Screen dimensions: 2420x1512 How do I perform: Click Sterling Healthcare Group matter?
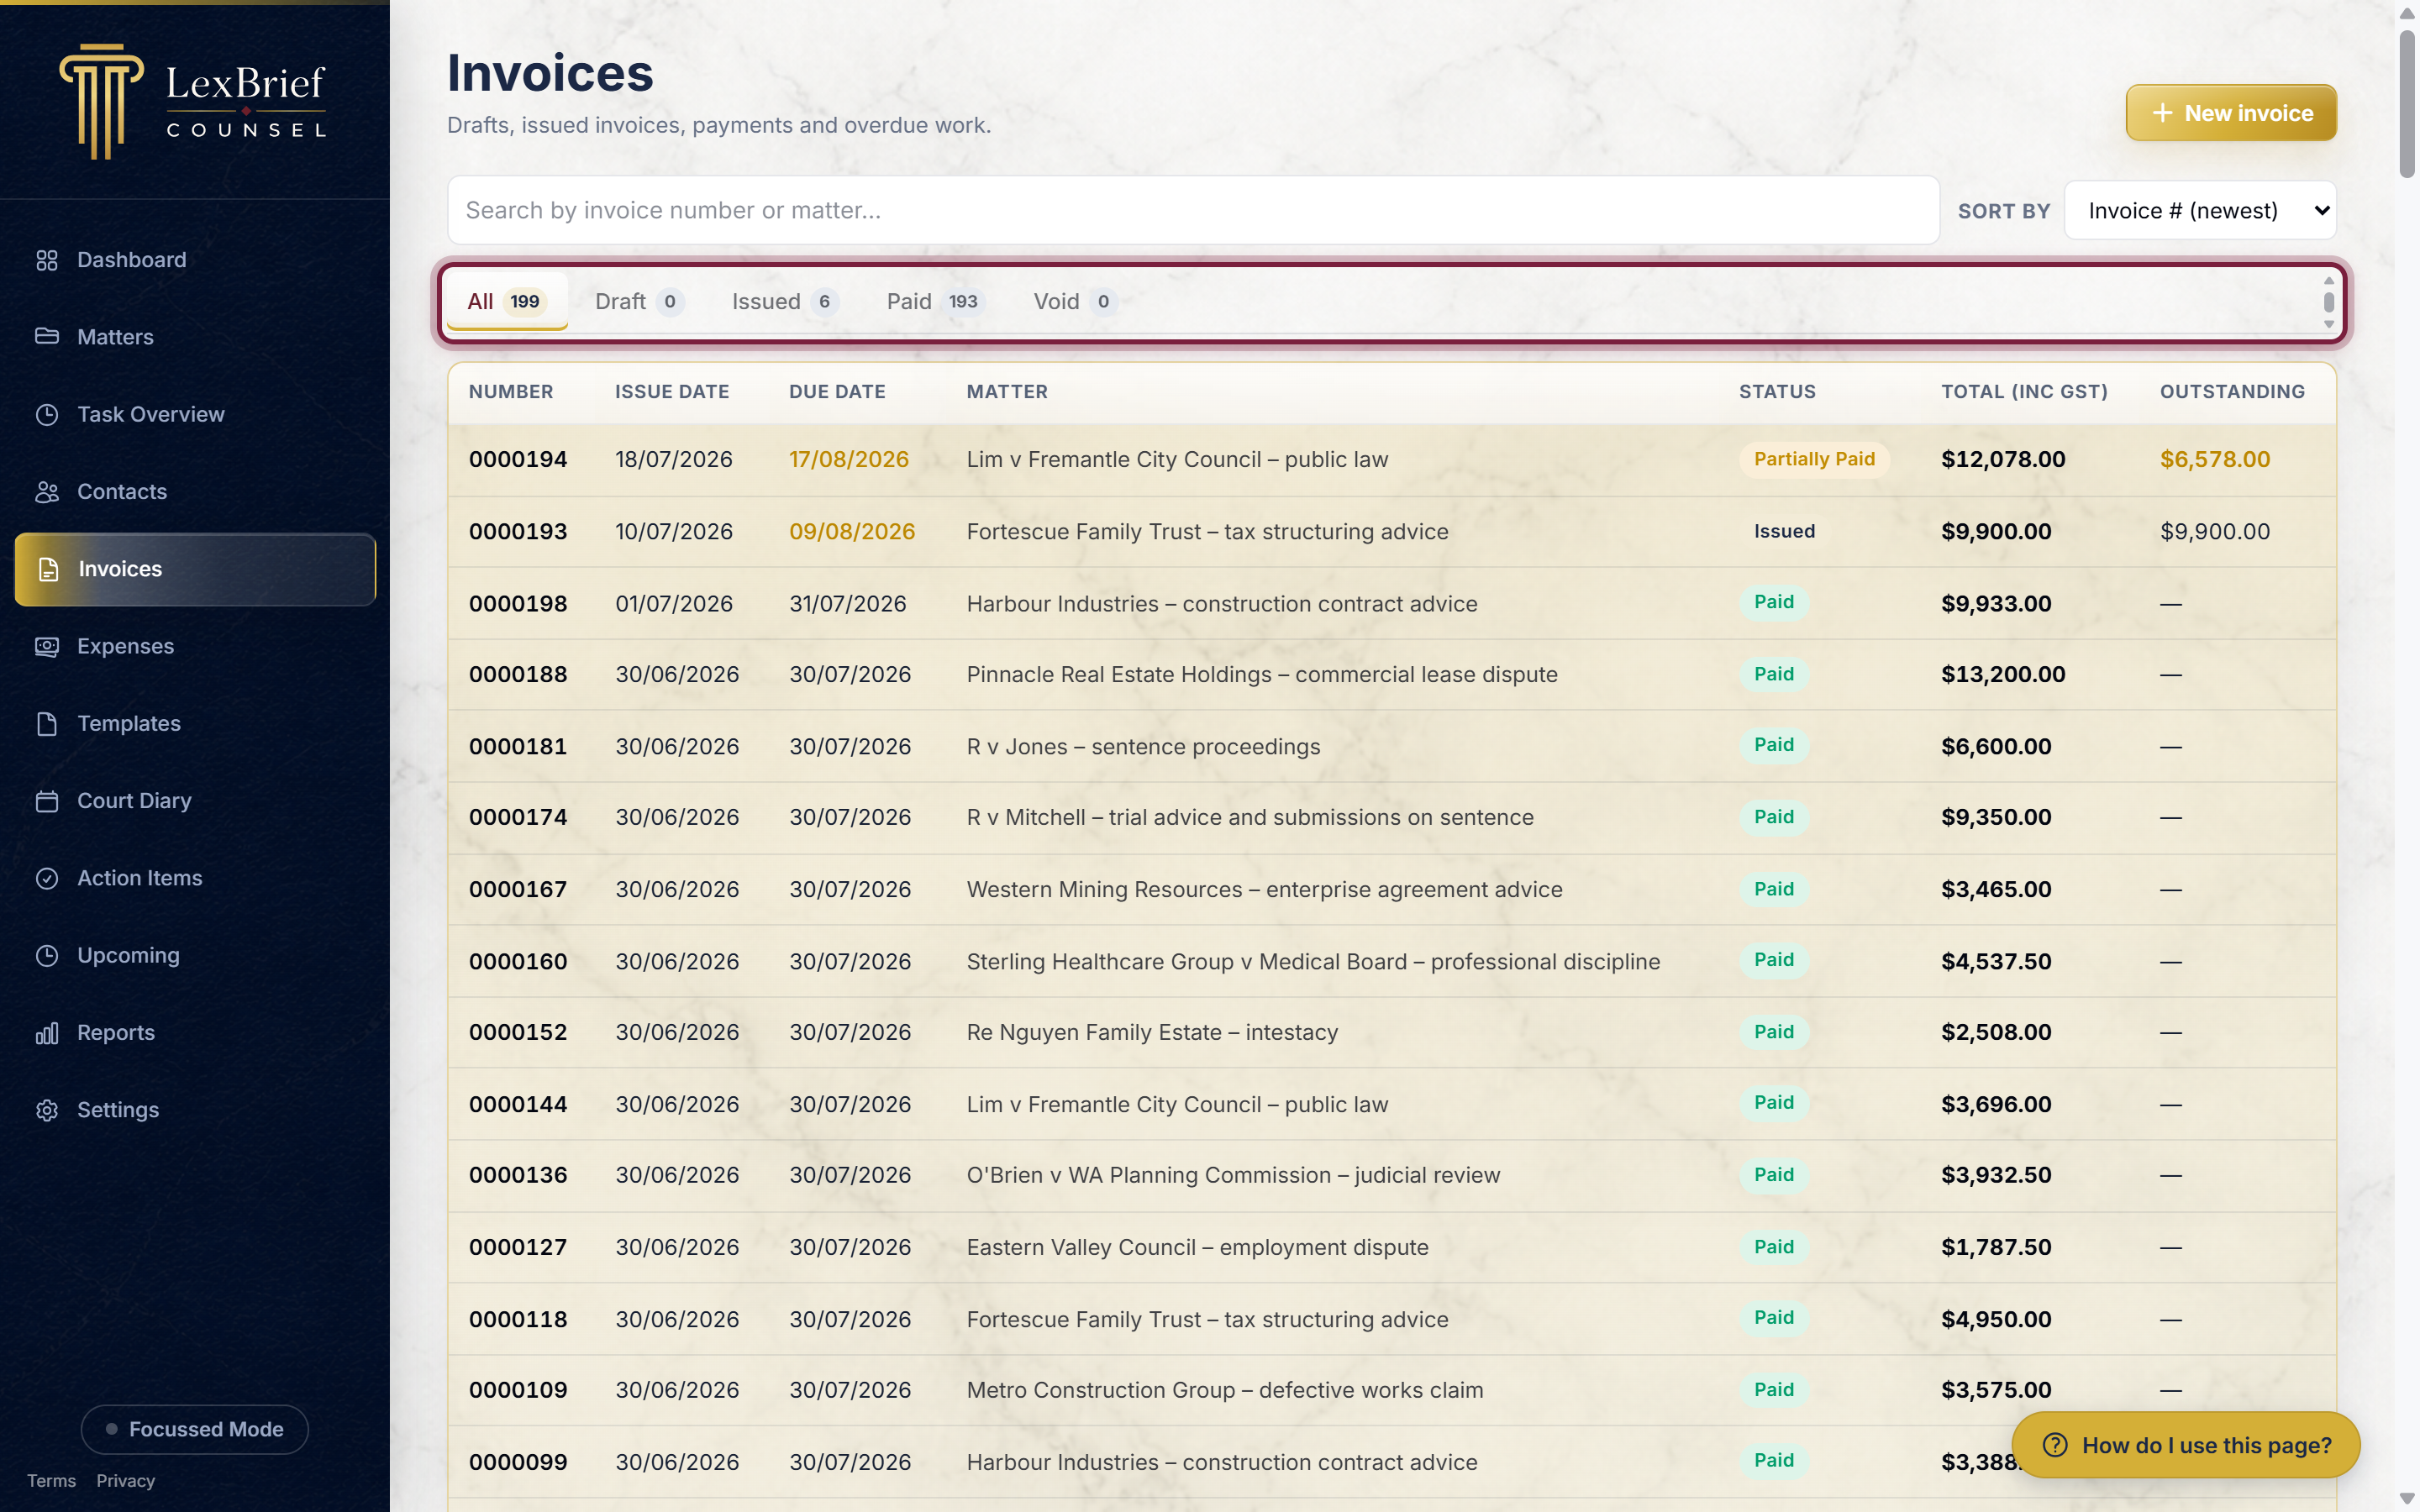point(1313,962)
